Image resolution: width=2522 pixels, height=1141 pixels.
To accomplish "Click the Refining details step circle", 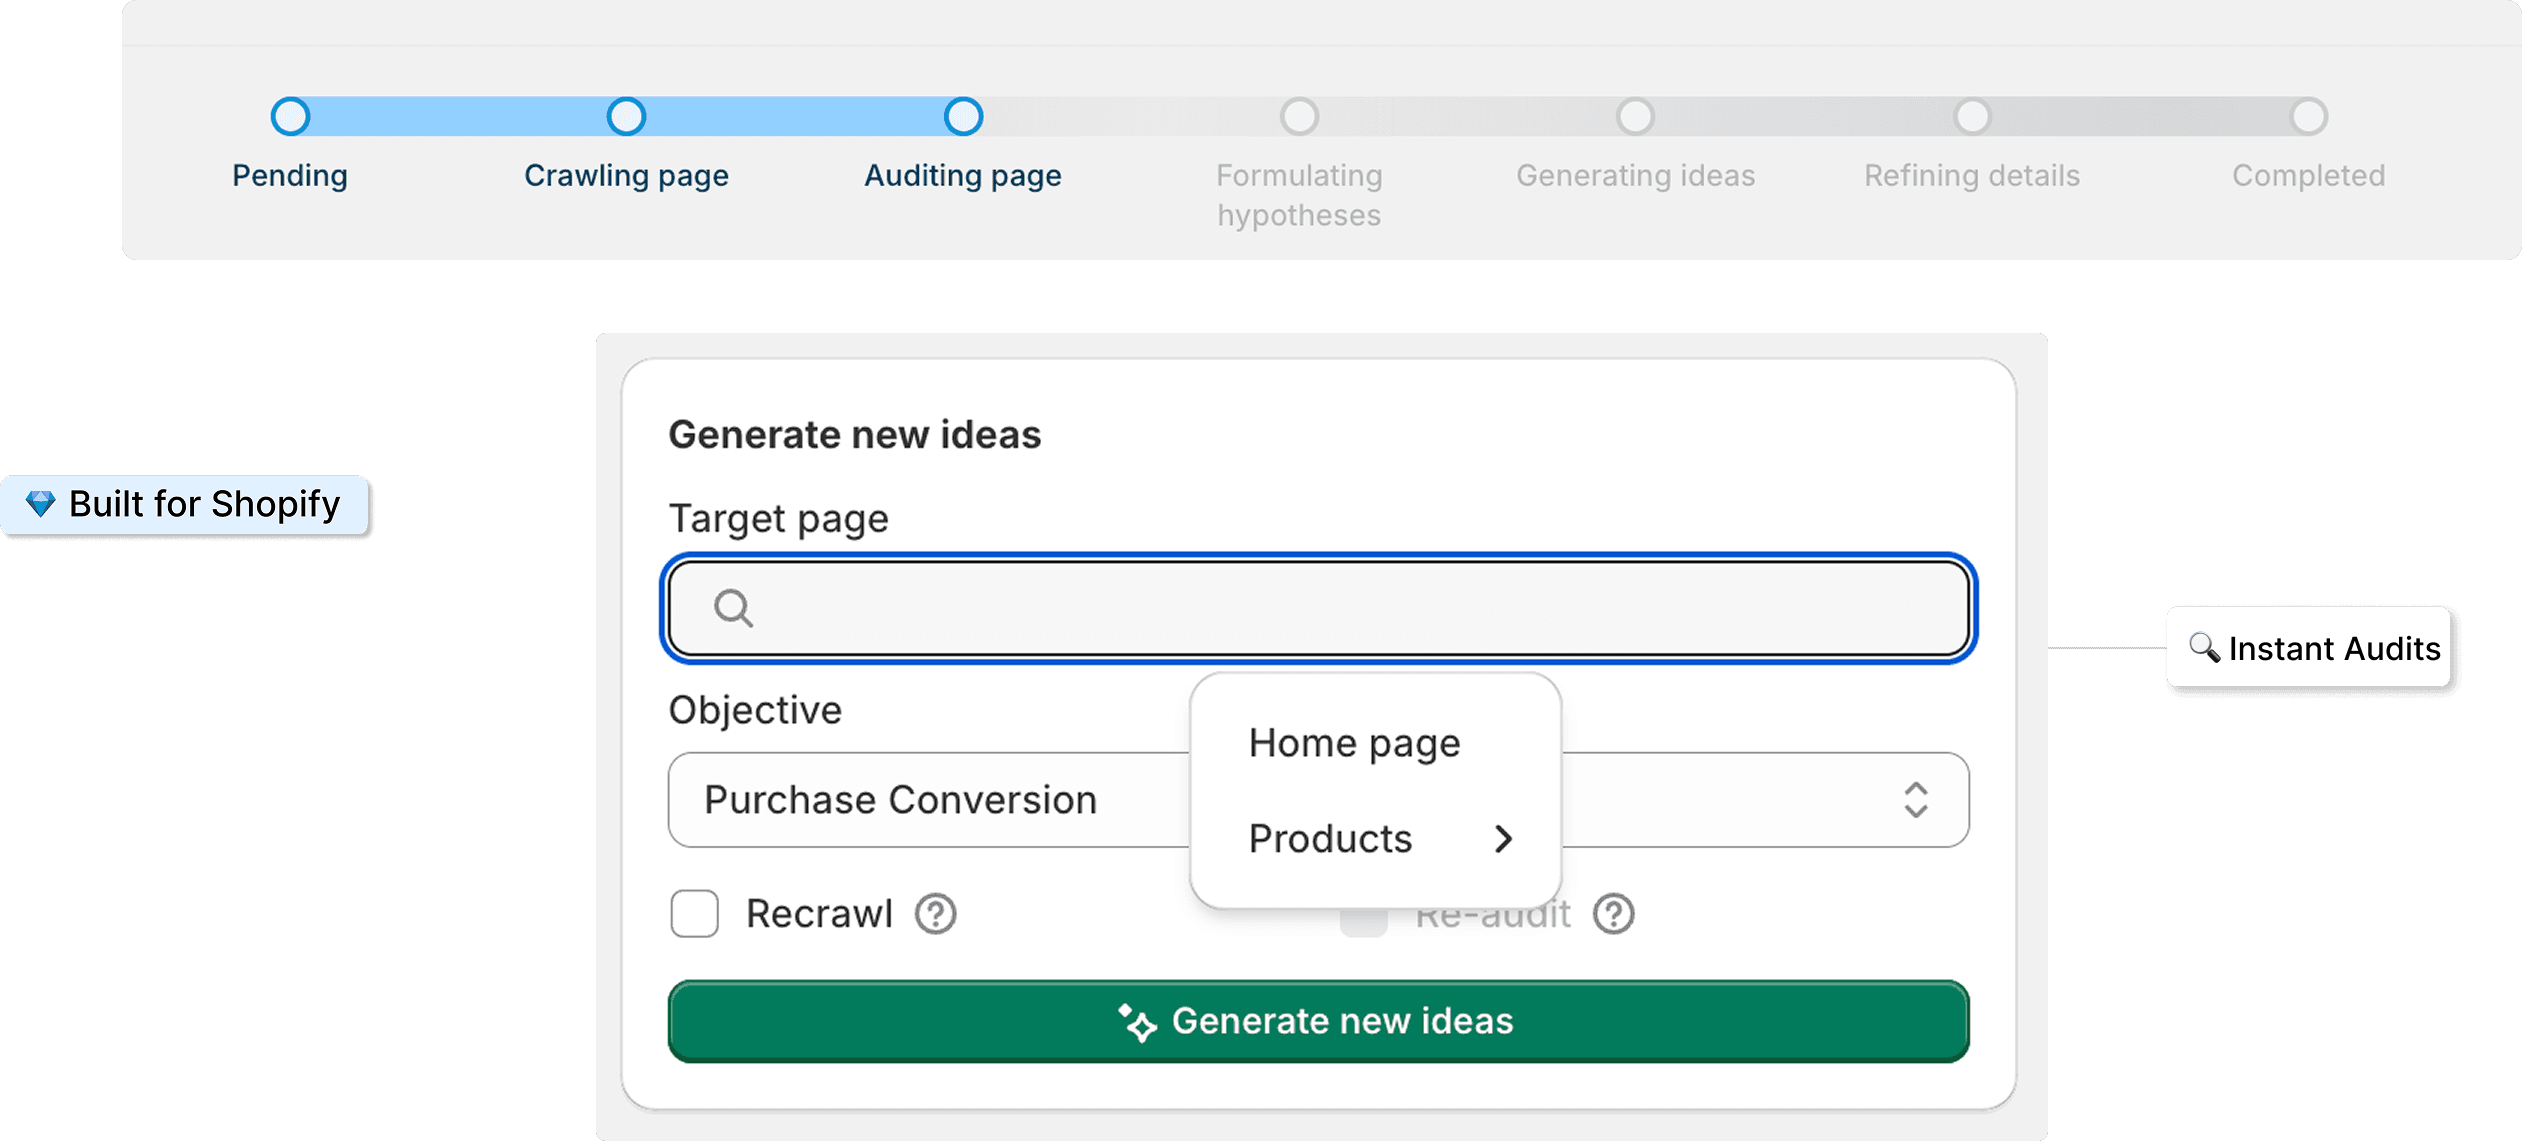I will point(1972,117).
